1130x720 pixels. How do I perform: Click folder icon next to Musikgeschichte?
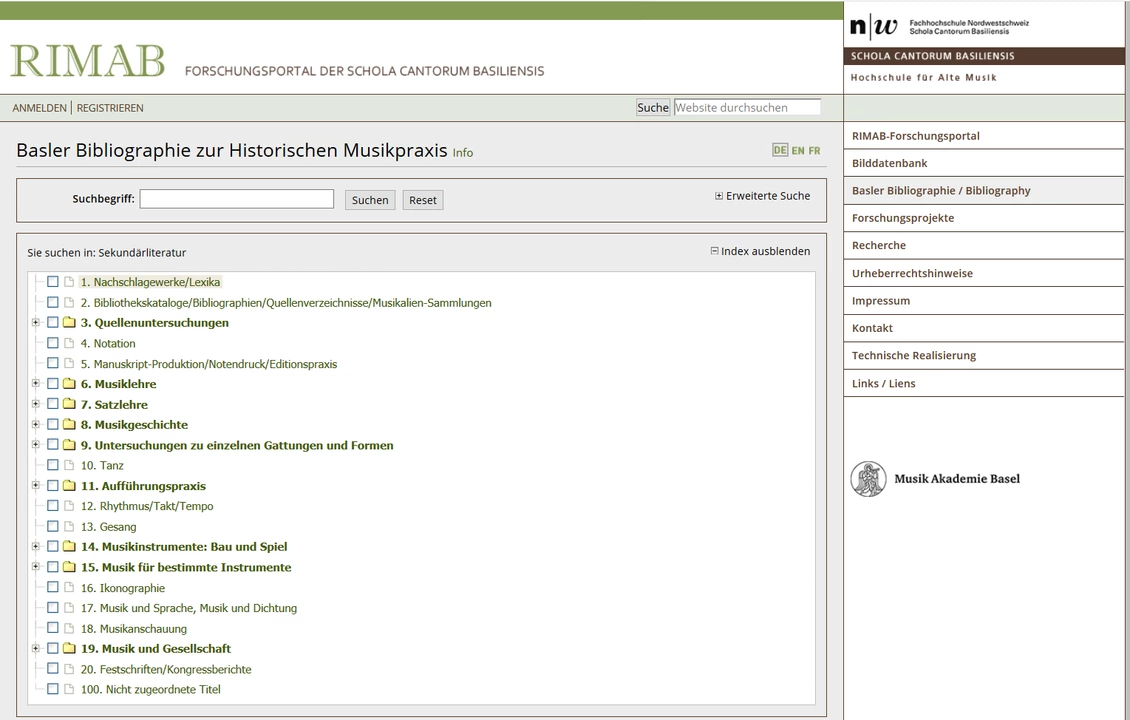[x=69, y=425]
